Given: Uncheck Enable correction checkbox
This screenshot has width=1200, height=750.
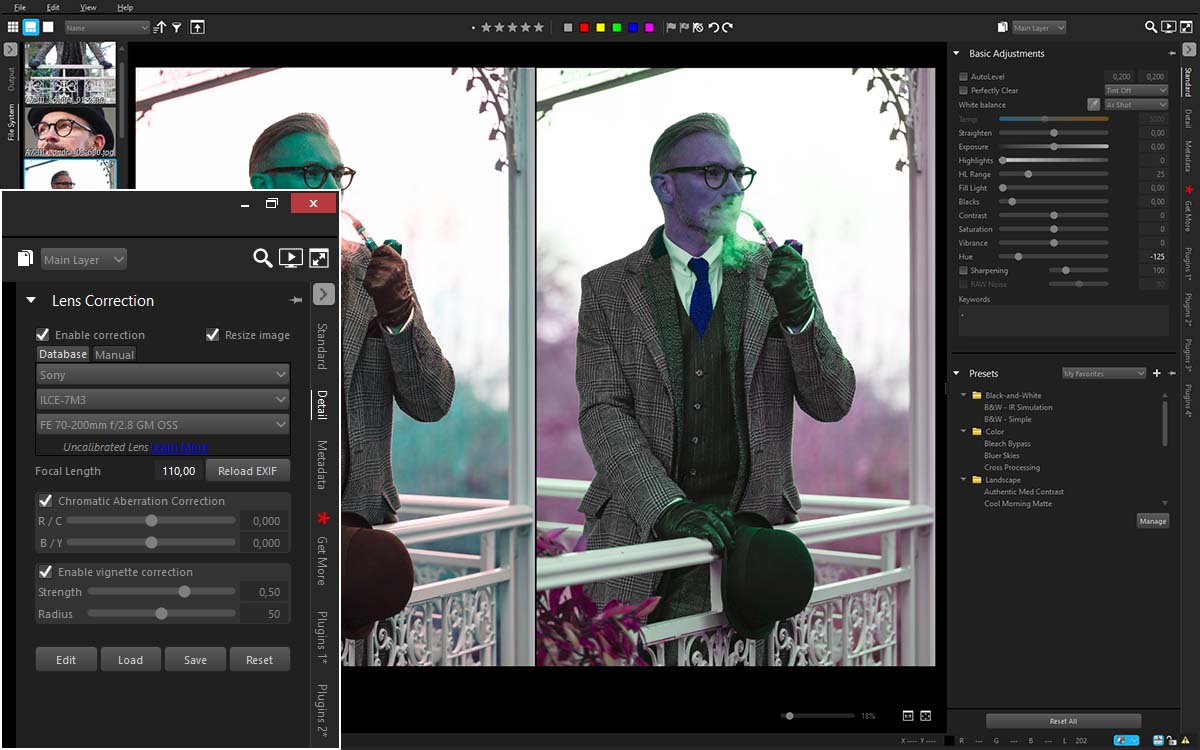Looking at the screenshot, I should [43, 335].
